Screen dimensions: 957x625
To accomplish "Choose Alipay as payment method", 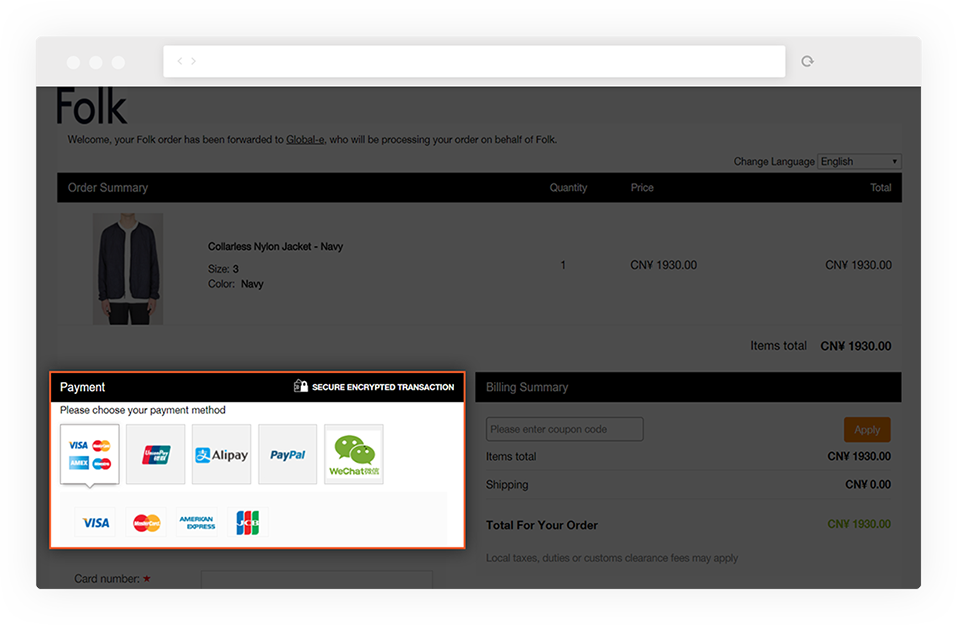I will 222,454.
